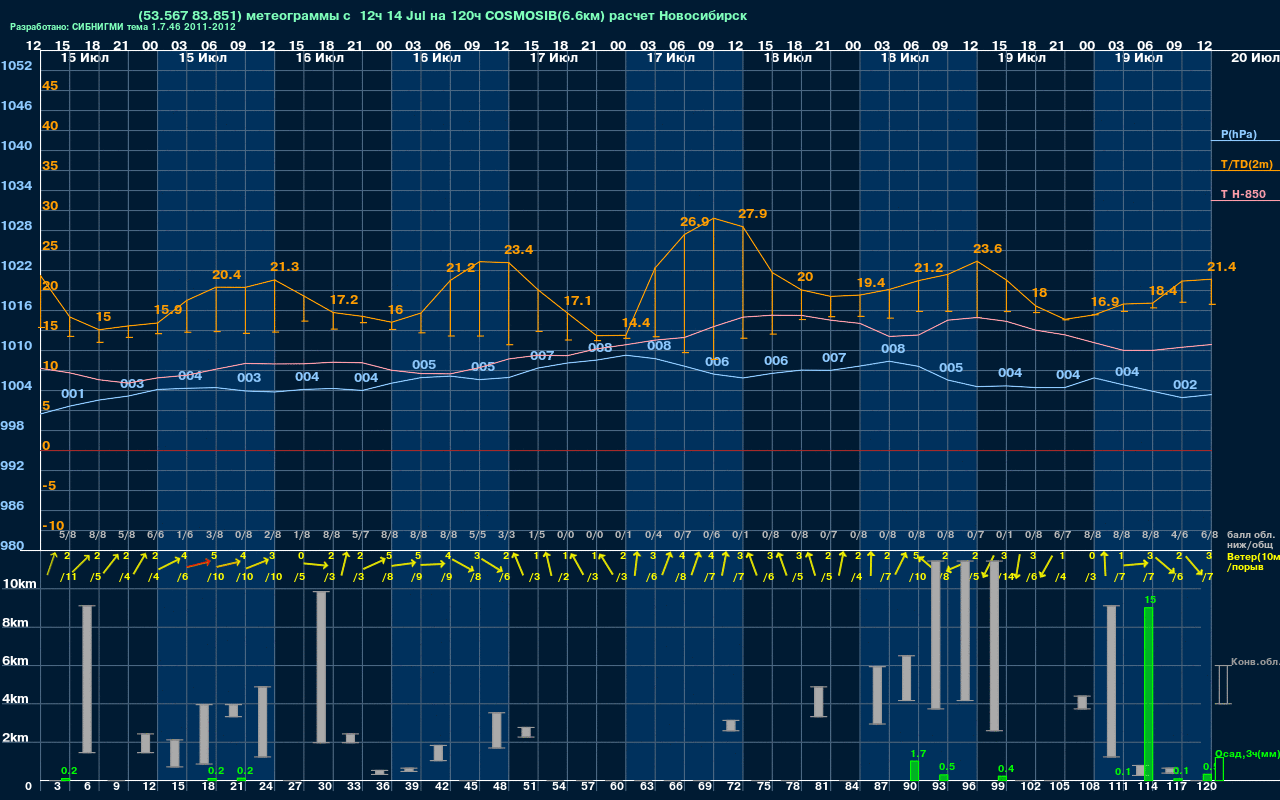Click the orange -10 temperature axis label
Image resolution: width=1280 pixels, height=800 pixels.
[54, 526]
